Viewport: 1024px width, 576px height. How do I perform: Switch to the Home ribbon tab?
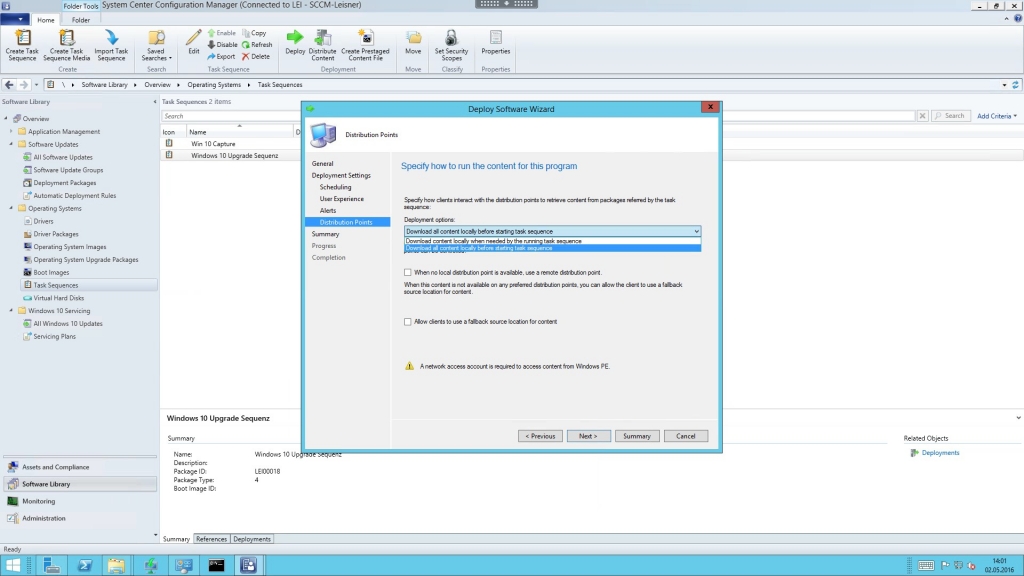tap(46, 20)
